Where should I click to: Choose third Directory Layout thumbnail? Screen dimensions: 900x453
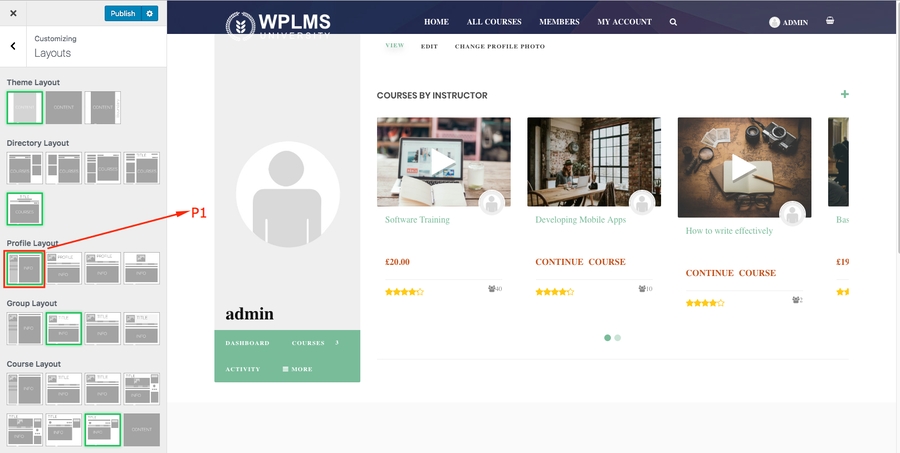coord(103,168)
